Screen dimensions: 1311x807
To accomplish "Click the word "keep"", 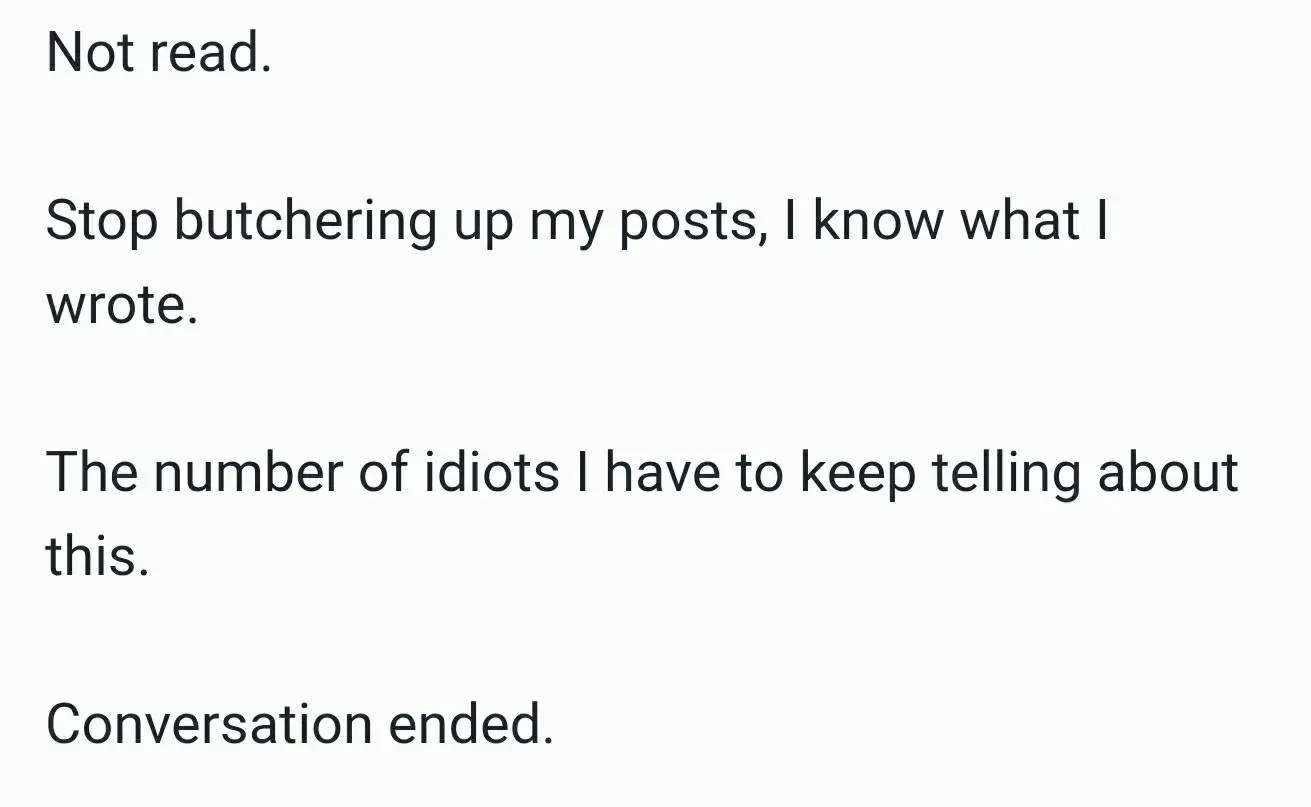I will (x=857, y=473).
